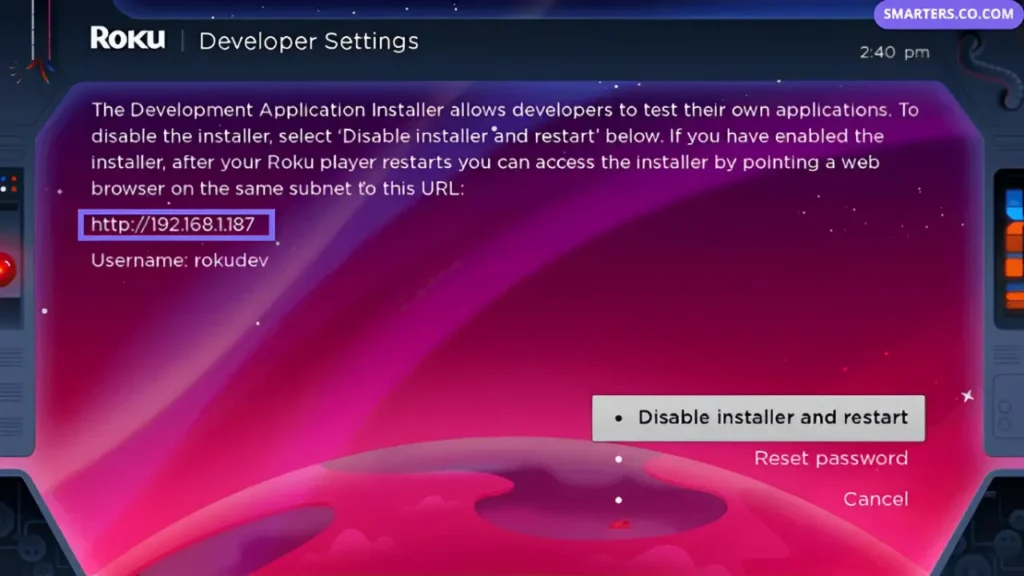
Task: Click the http://192.168.1.187 URL text
Action: [x=173, y=225]
